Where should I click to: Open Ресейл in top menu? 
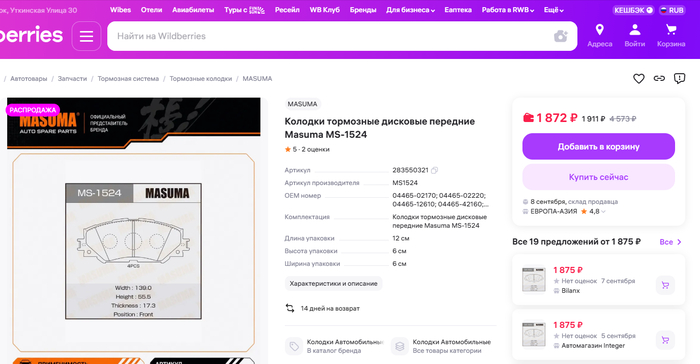point(287,10)
